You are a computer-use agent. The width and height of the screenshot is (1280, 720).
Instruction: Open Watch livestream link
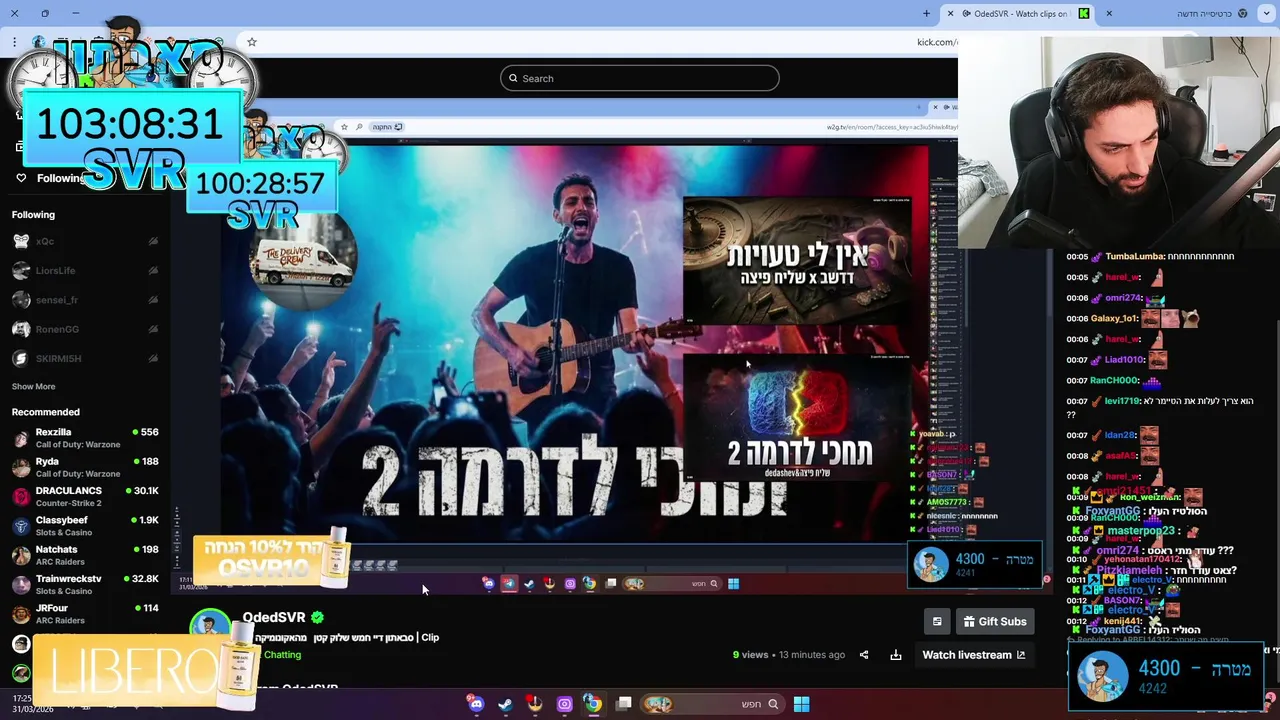[x=973, y=655]
